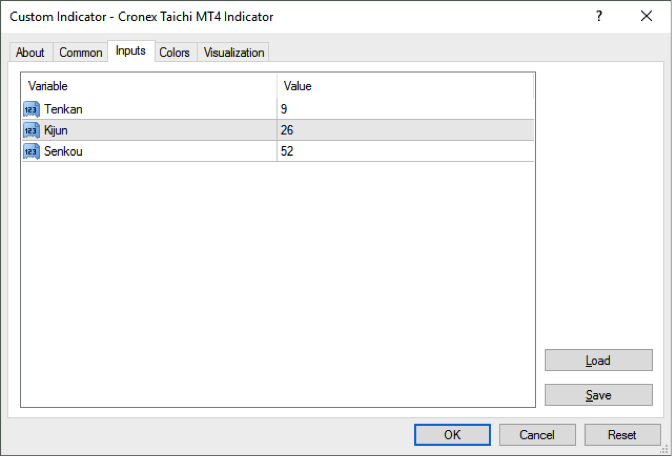Image resolution: width=672 pixels, height=457 pixels.
Task: Click the Value column header
Action: 405,86
